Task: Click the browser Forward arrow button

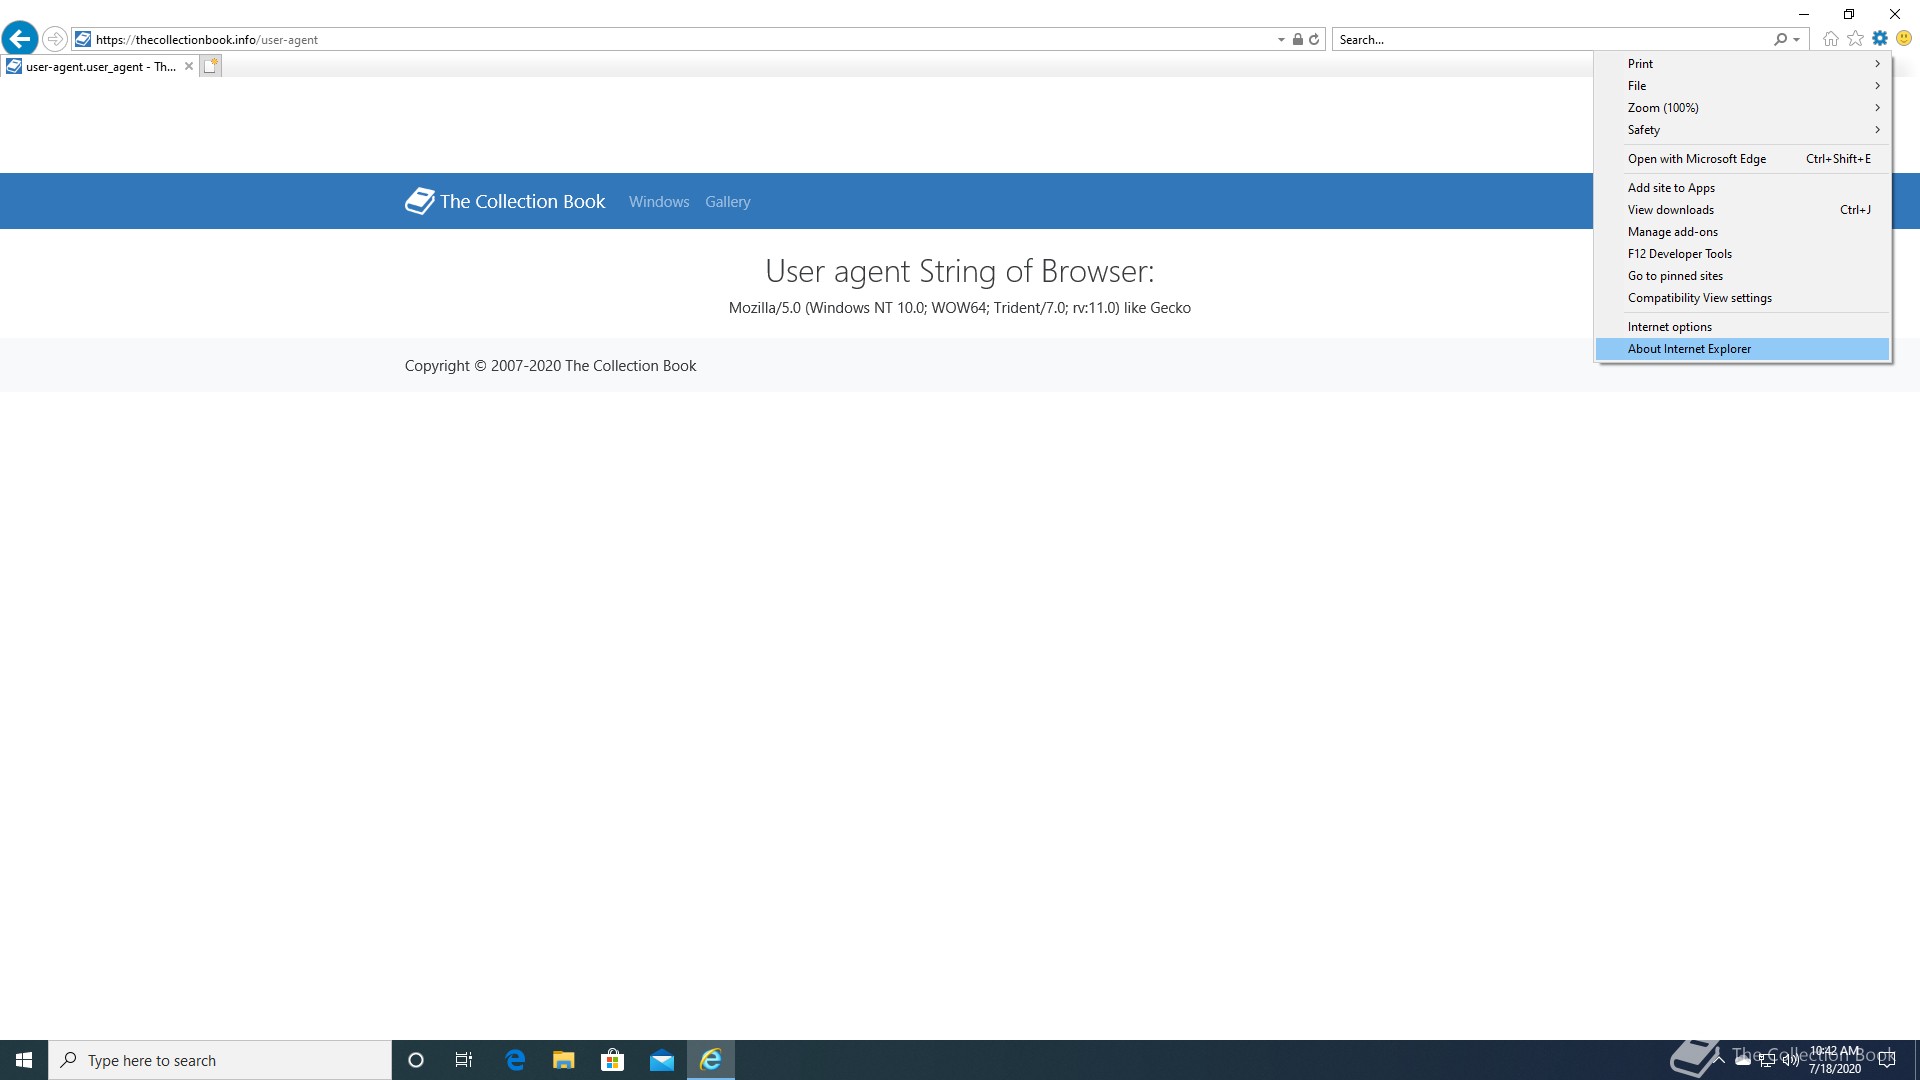Action: (x=55, y=39)
